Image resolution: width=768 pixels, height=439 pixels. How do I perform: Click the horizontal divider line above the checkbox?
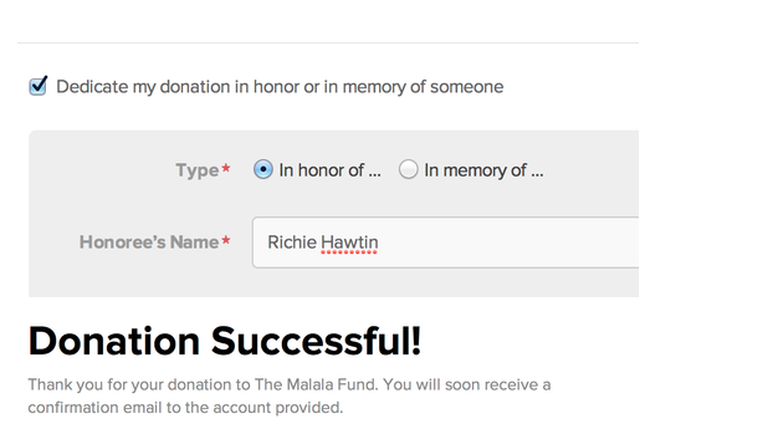coord(328,43)
